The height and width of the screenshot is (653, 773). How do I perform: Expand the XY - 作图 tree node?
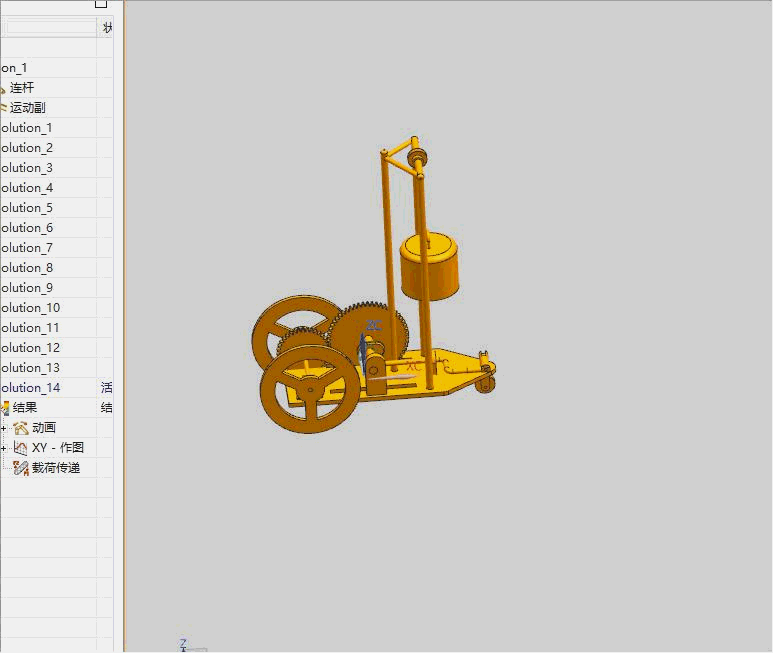tap(3, 448)
